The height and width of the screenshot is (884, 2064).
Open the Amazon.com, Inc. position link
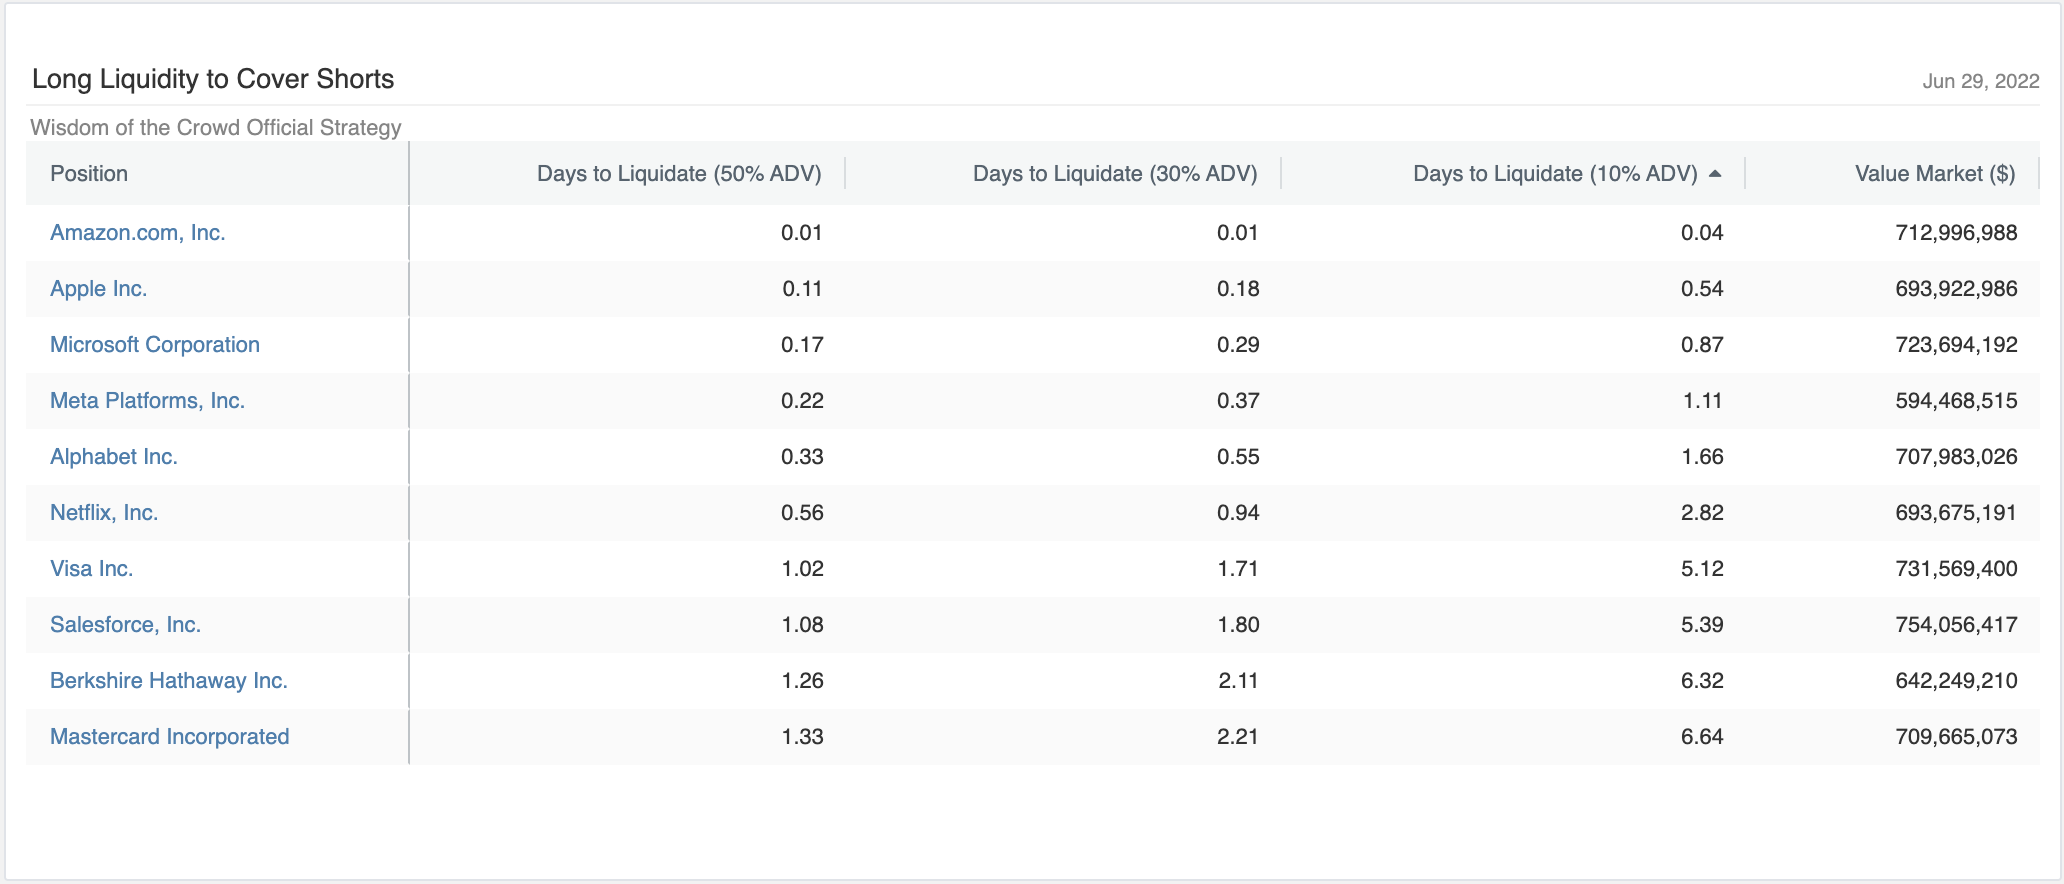[138, 233]
